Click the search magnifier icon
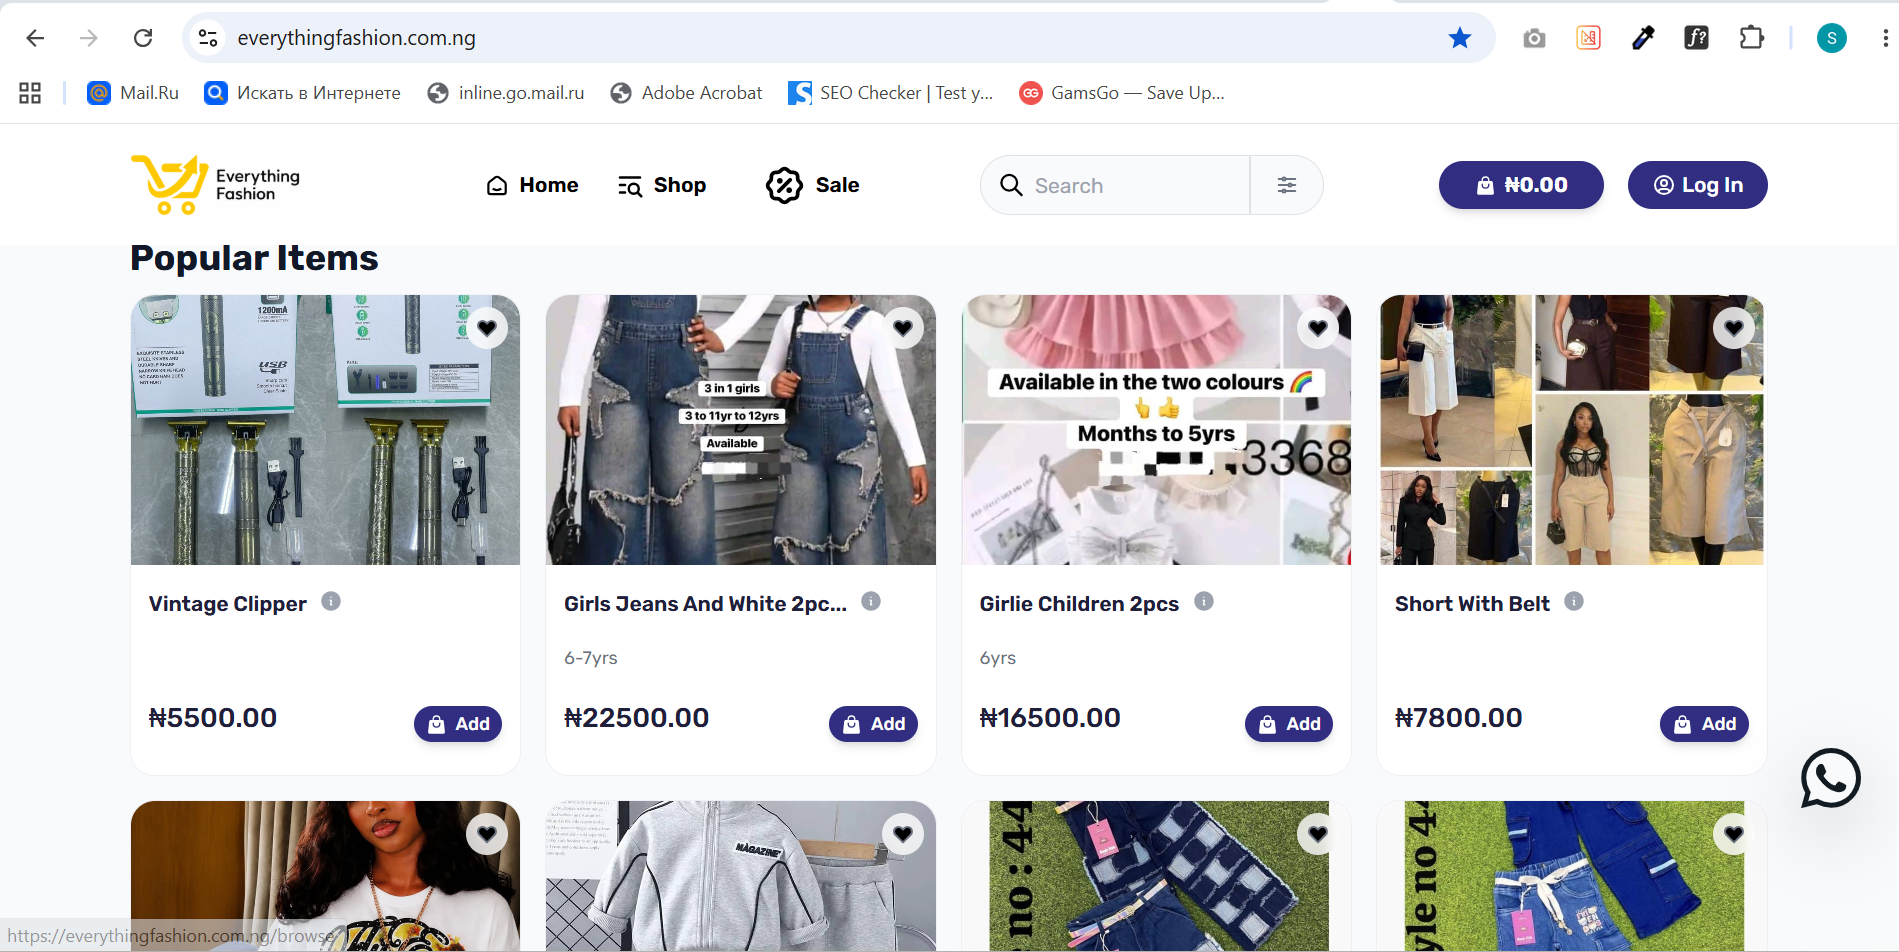This screenshot has width=1899, height=952. 1011,185
